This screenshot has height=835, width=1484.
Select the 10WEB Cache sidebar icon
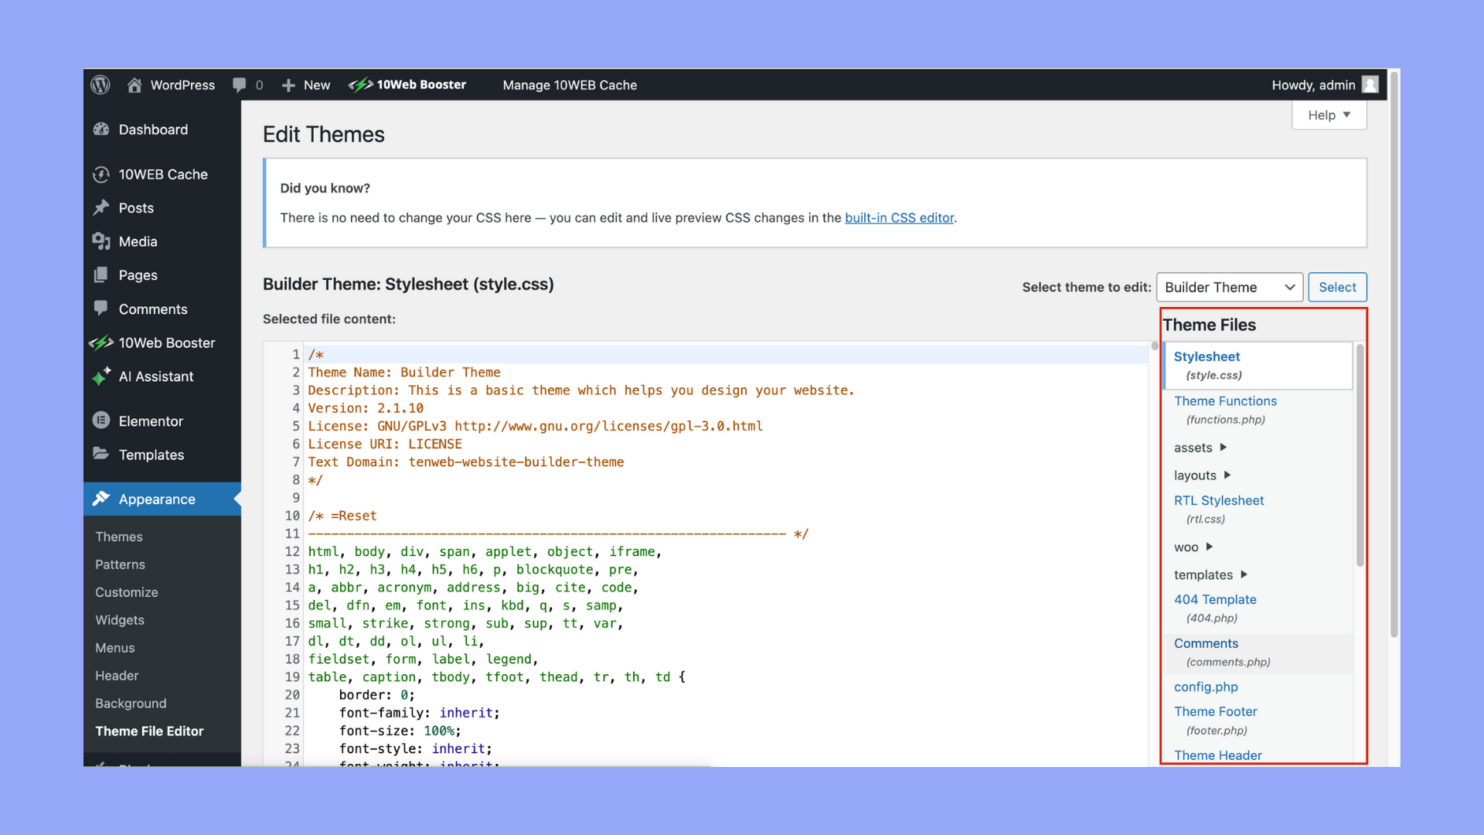(x=101, y=174)
